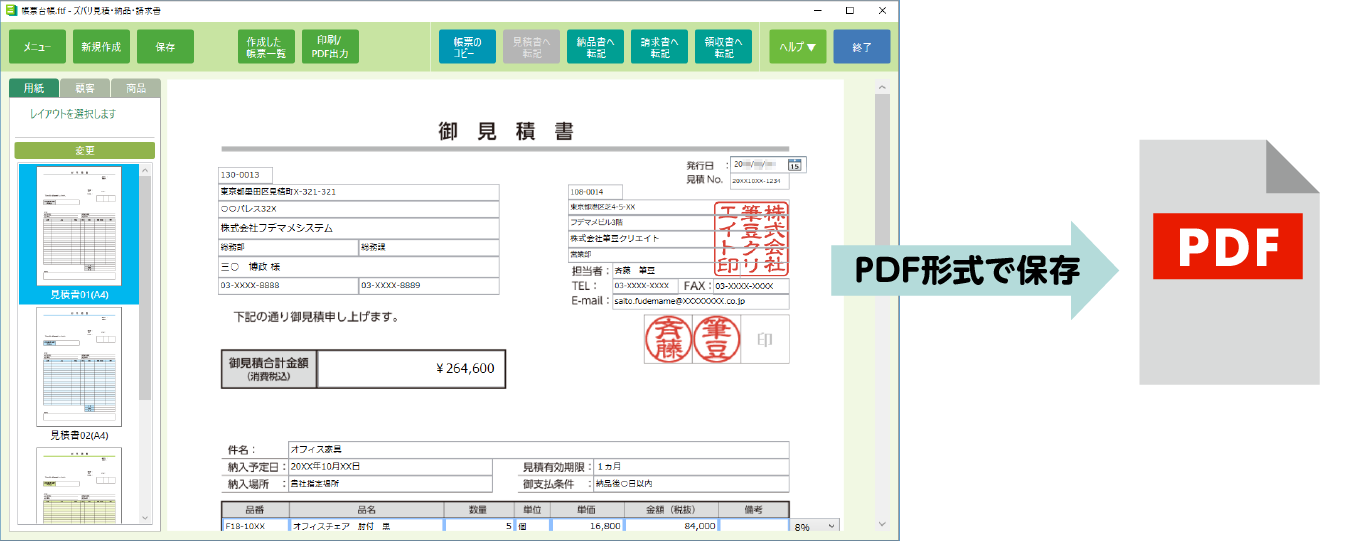Screen dimensions: 1360x541
Task: Click the 品番 cell F18-10XX
Action: 255,526
